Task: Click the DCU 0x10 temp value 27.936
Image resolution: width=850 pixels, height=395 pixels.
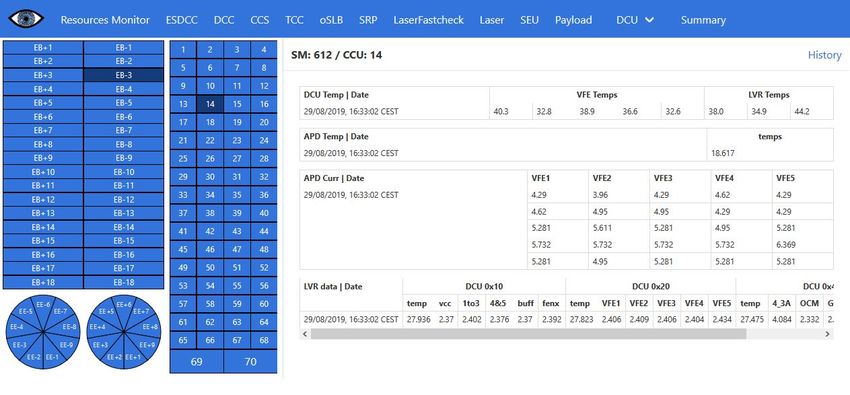Action: (x=418, y=319)
